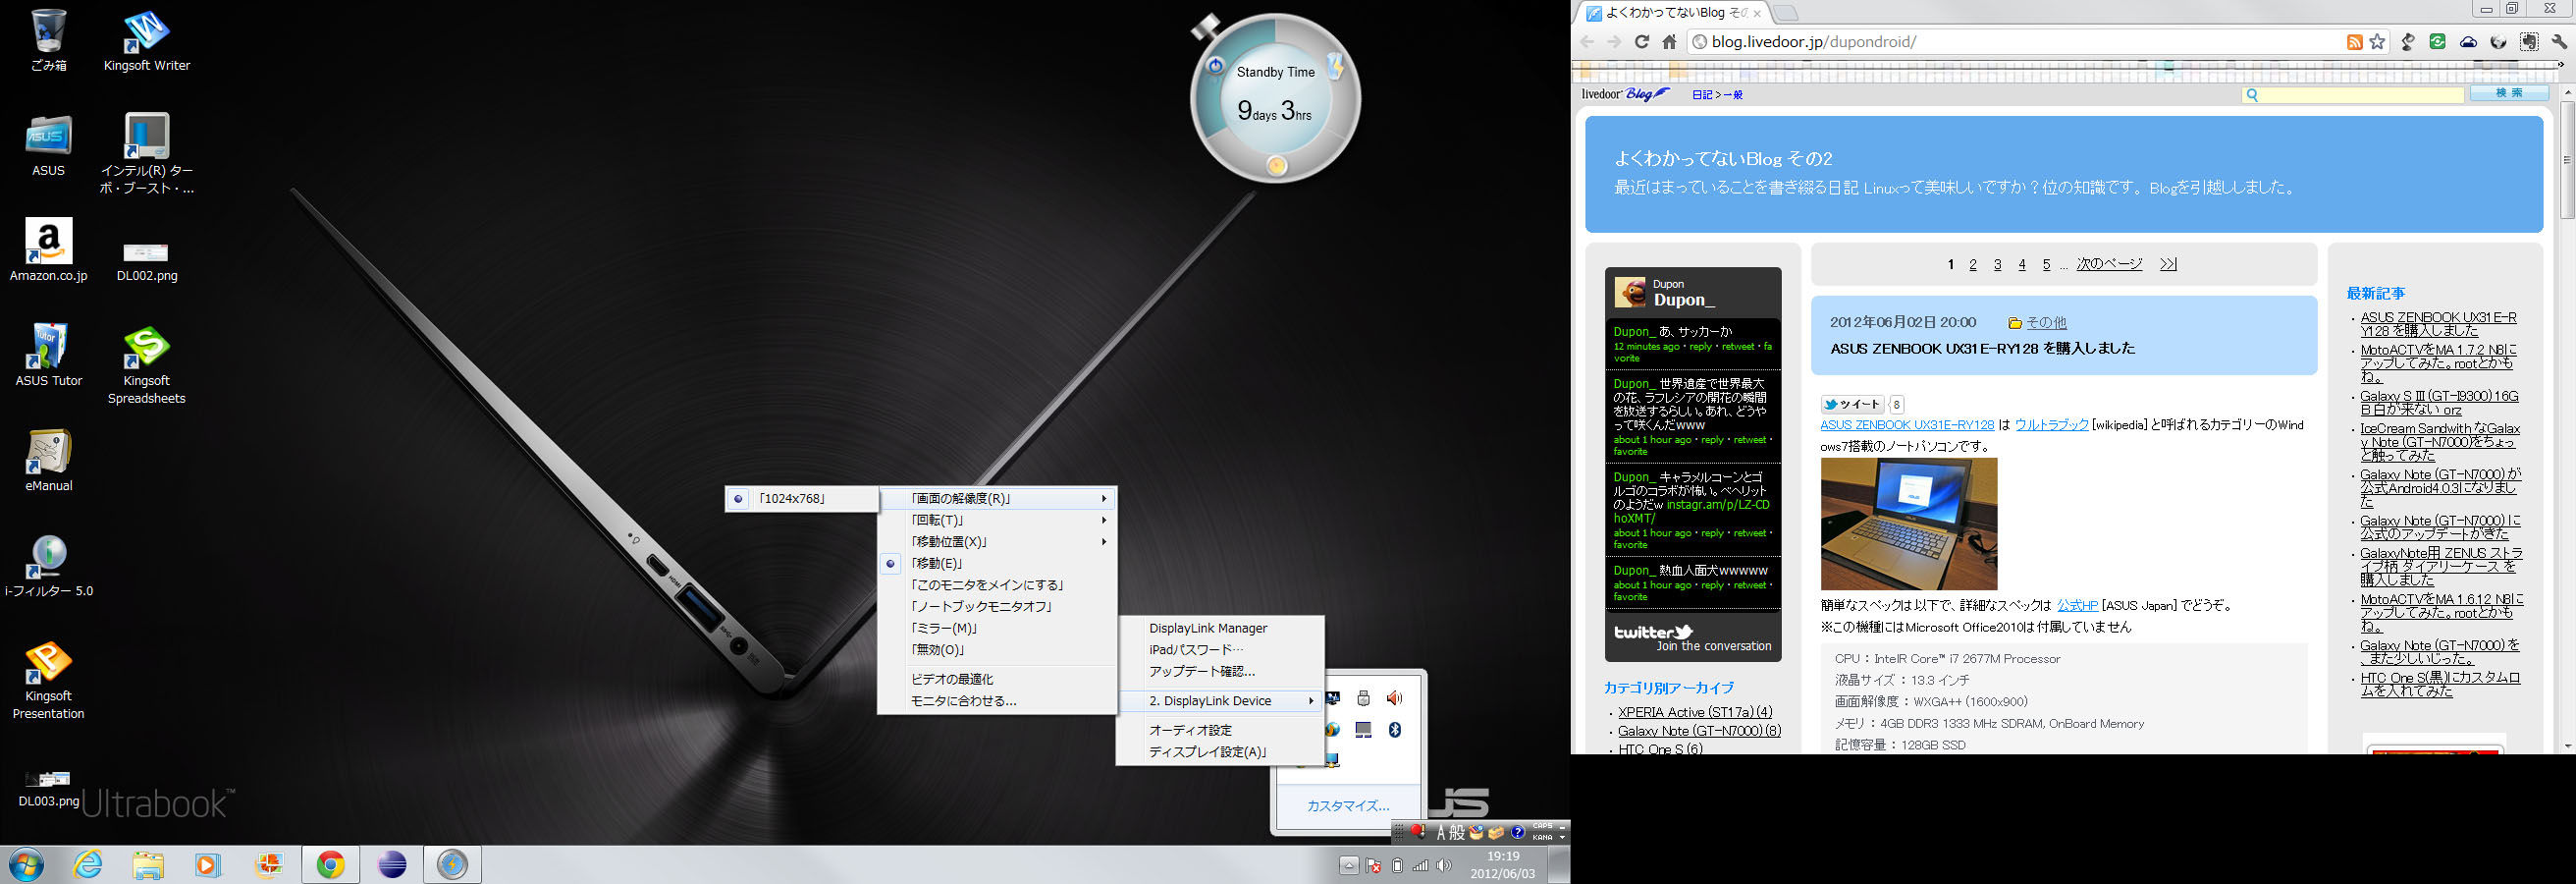Screen dimensions: 2576x884
Task: Select the Kingsoft Presentation desktop icon
Action: point(48,680)
